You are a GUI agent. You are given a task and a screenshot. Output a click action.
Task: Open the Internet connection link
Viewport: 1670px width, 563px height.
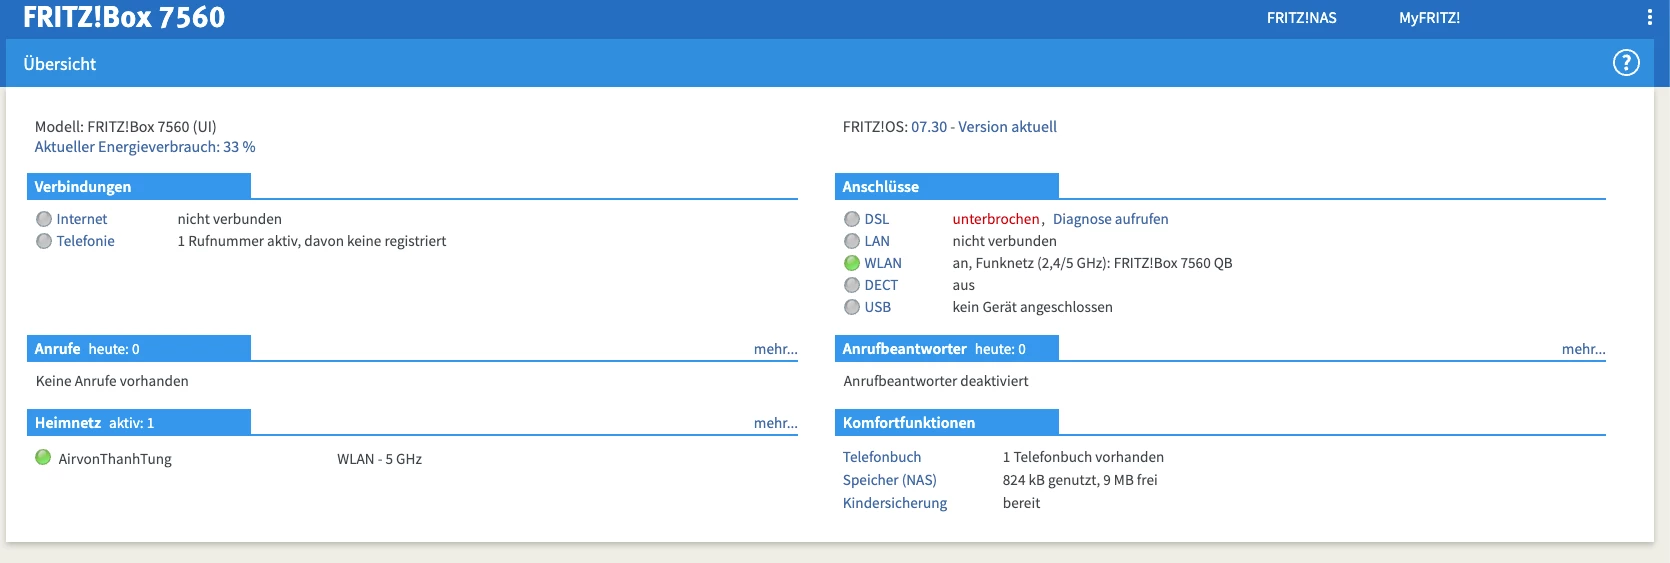point(82,219)
